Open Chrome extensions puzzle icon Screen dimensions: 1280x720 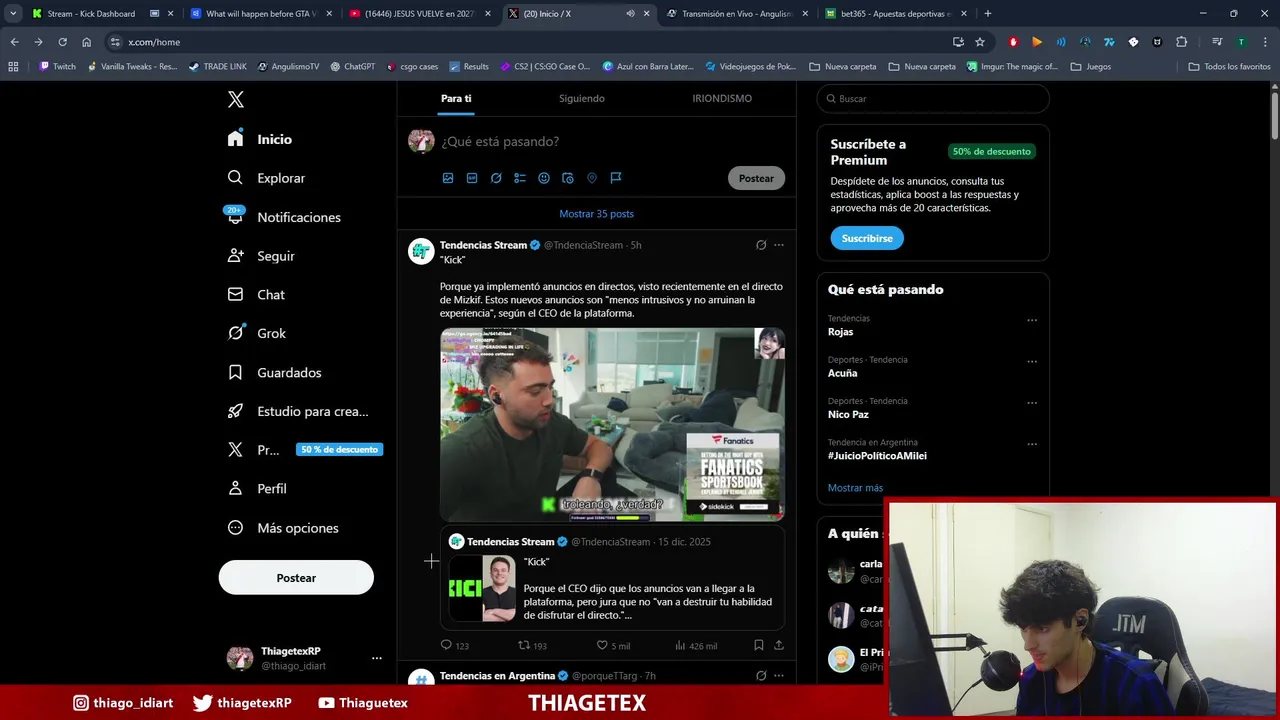click(1181, 42)
